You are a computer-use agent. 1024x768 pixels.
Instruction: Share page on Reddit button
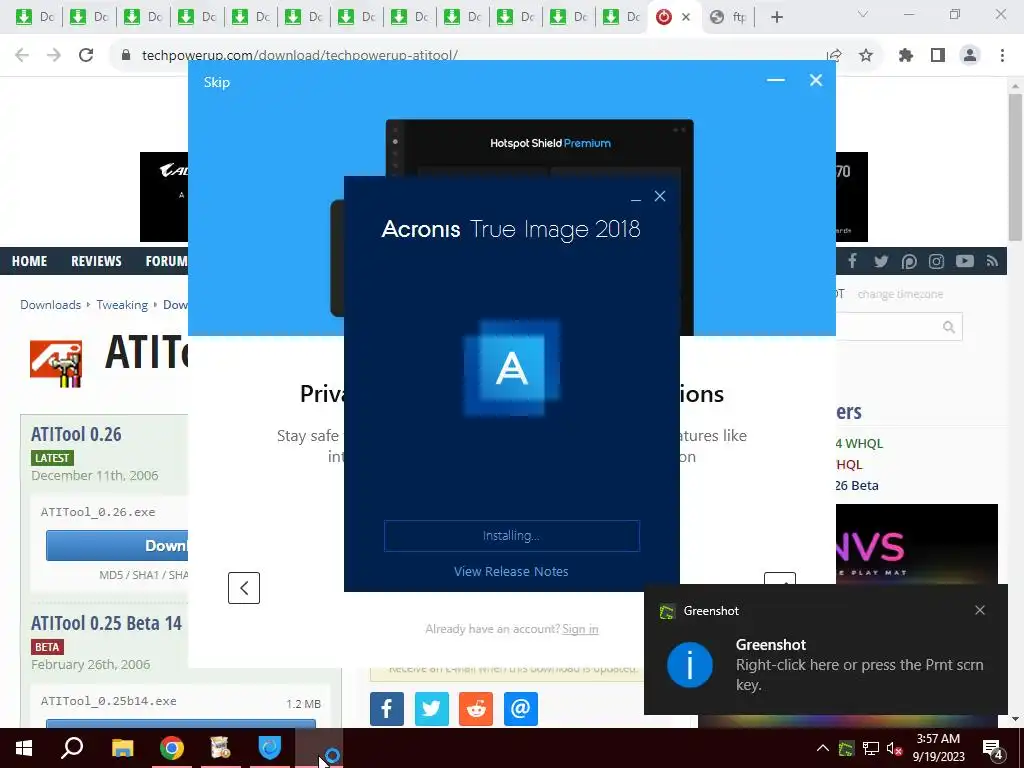point(476,709)
